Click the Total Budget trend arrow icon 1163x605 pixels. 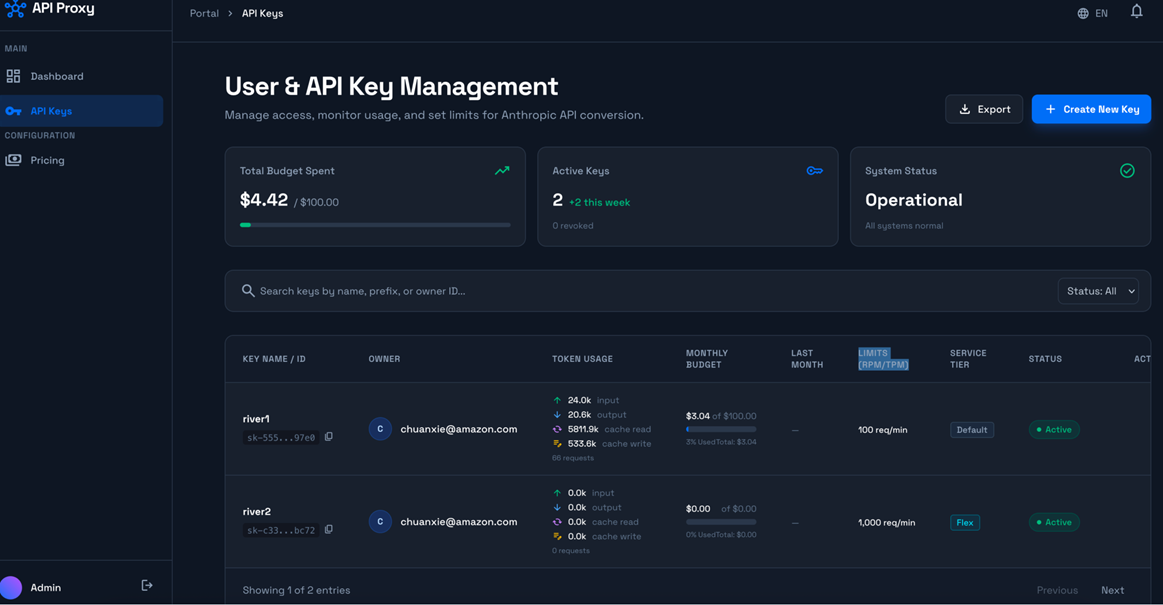(502, 171)
